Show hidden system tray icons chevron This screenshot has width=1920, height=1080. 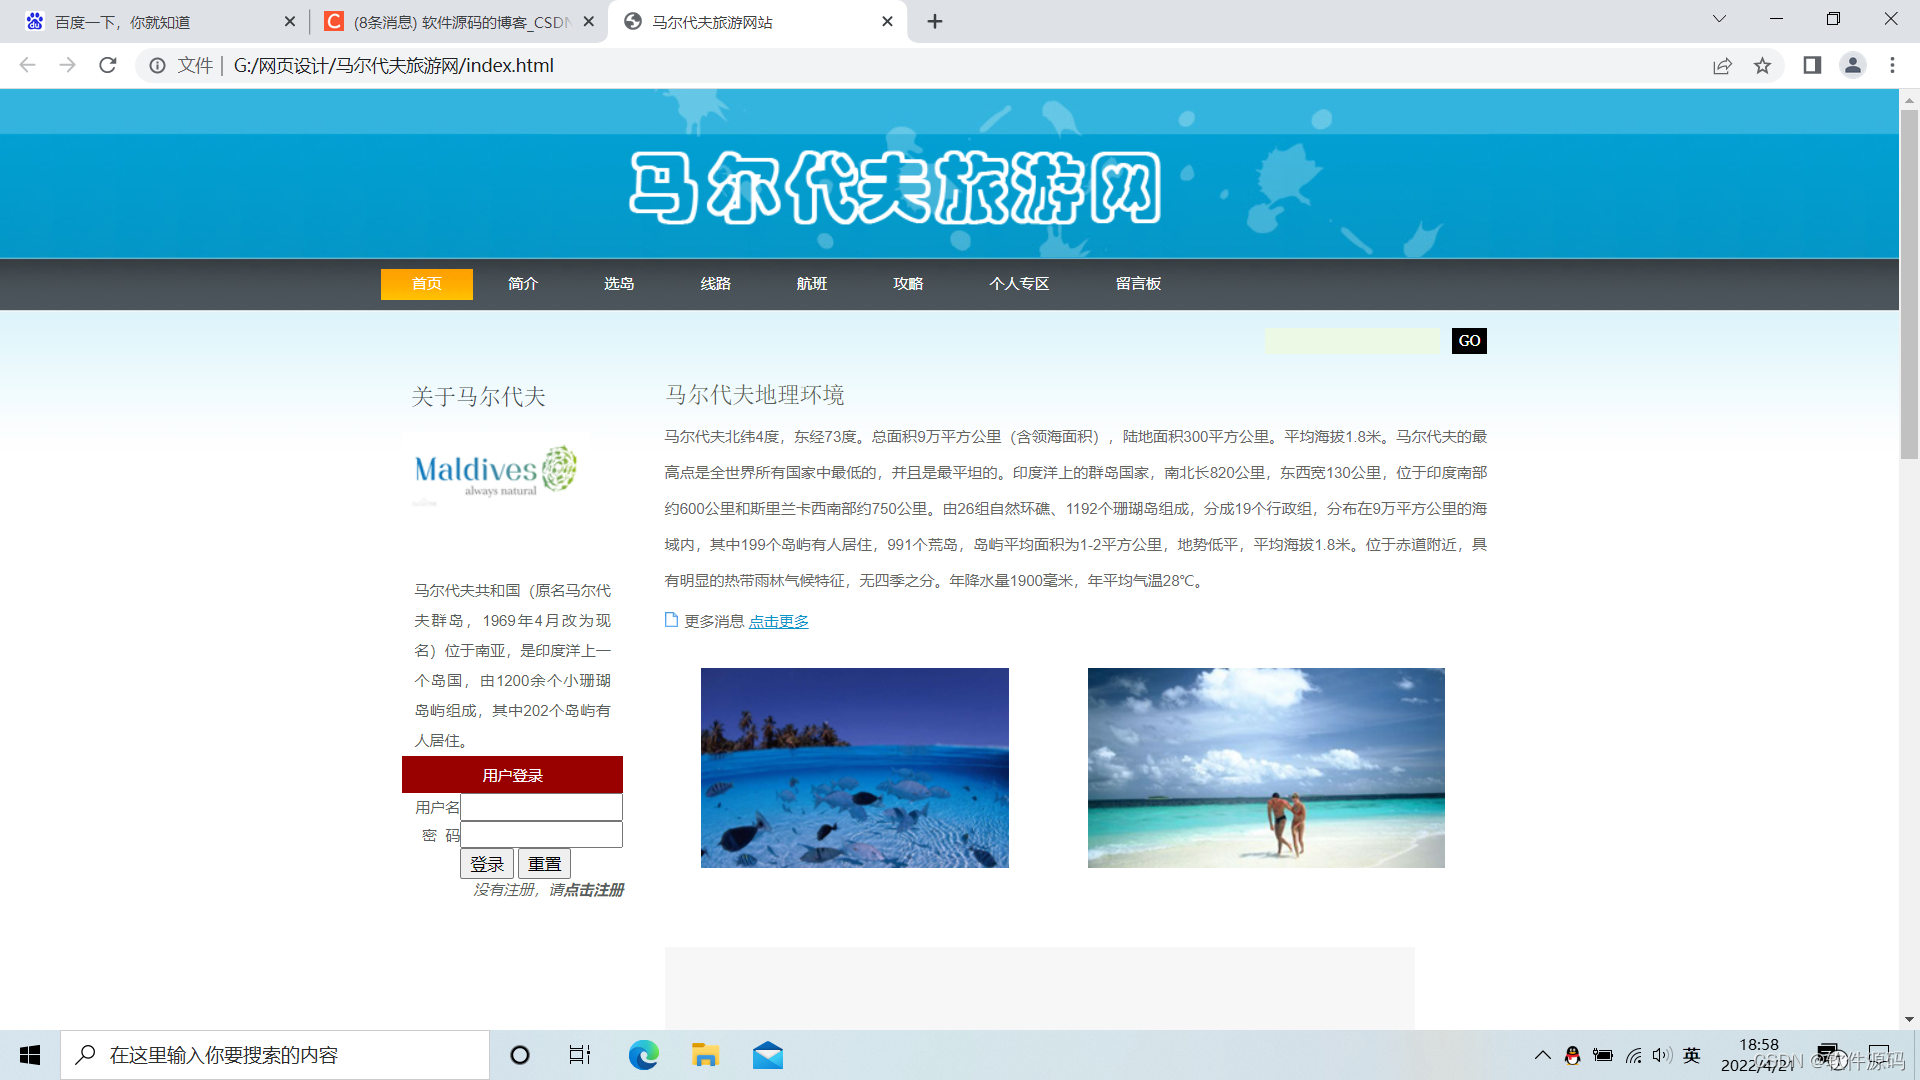tap(1542, 1055)
